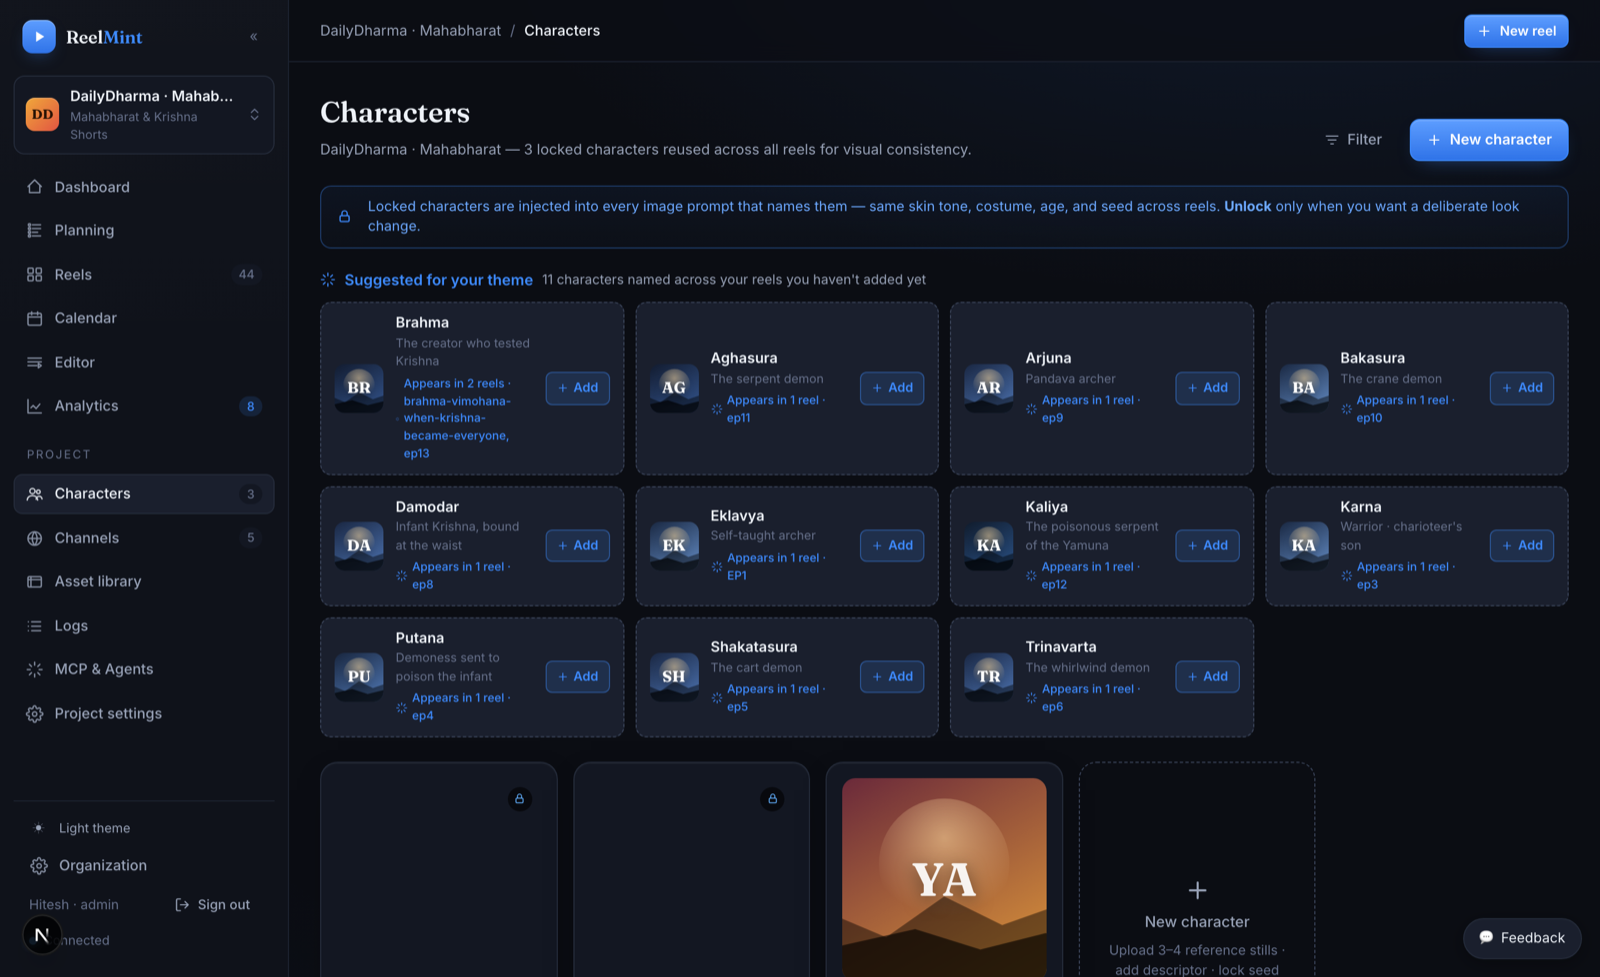Image resolution: width=1600 pixels, height=977 pixels.
Task: Click the blue New character button
Action: 1489,140
